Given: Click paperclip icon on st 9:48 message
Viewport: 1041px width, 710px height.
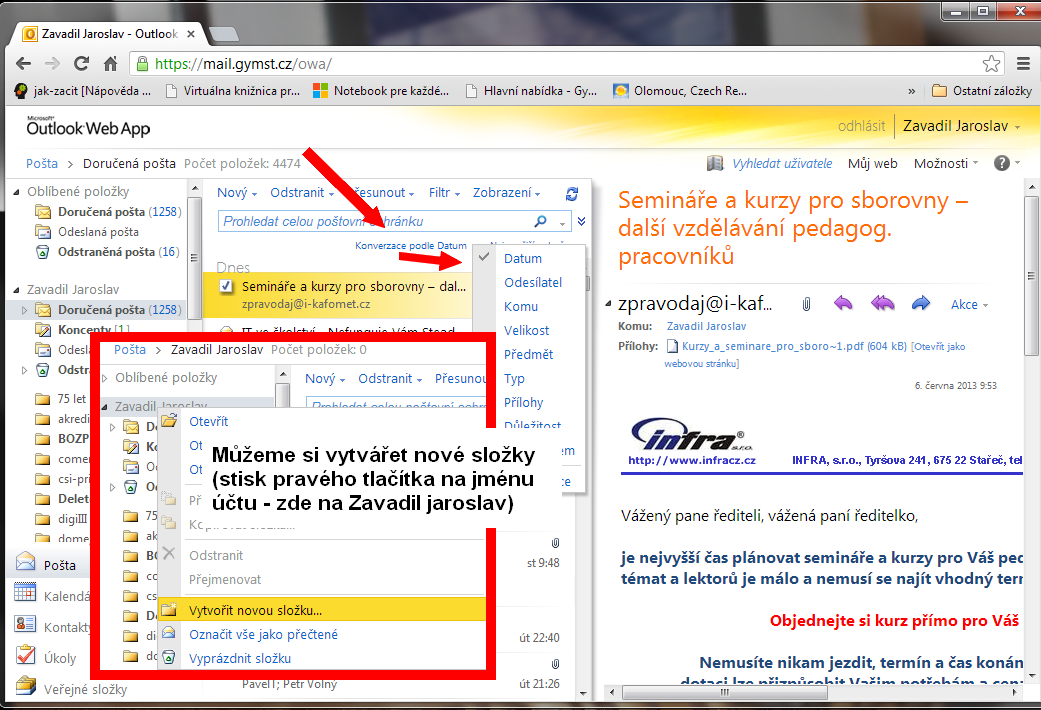Looking at the screenshot, I should [555, 543].
